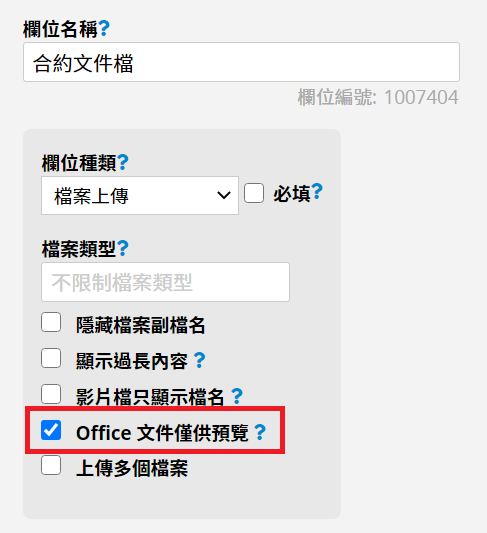Click the Office 文件僅供預覽 label text
Viewport: 487px width, 533px height.
[162, 433]
